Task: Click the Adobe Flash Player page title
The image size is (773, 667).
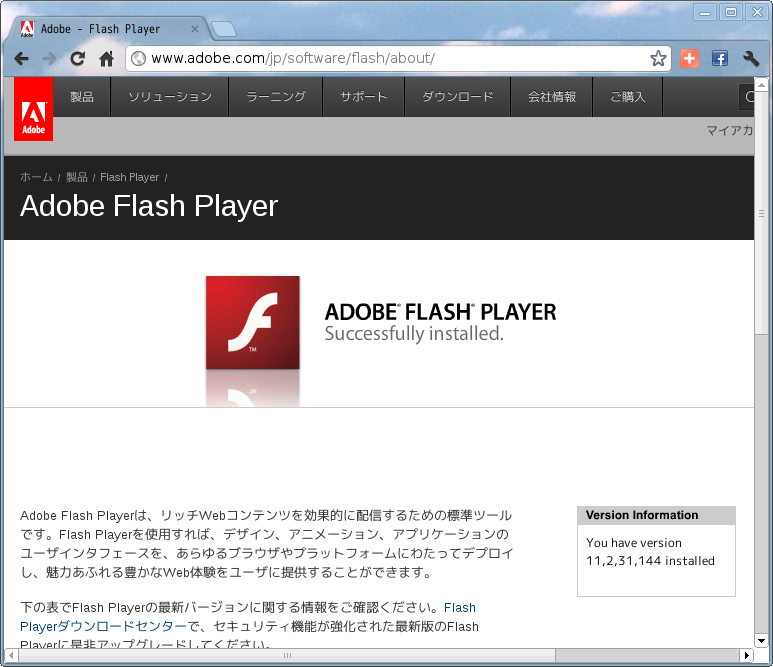Action: tap(149, 206)
